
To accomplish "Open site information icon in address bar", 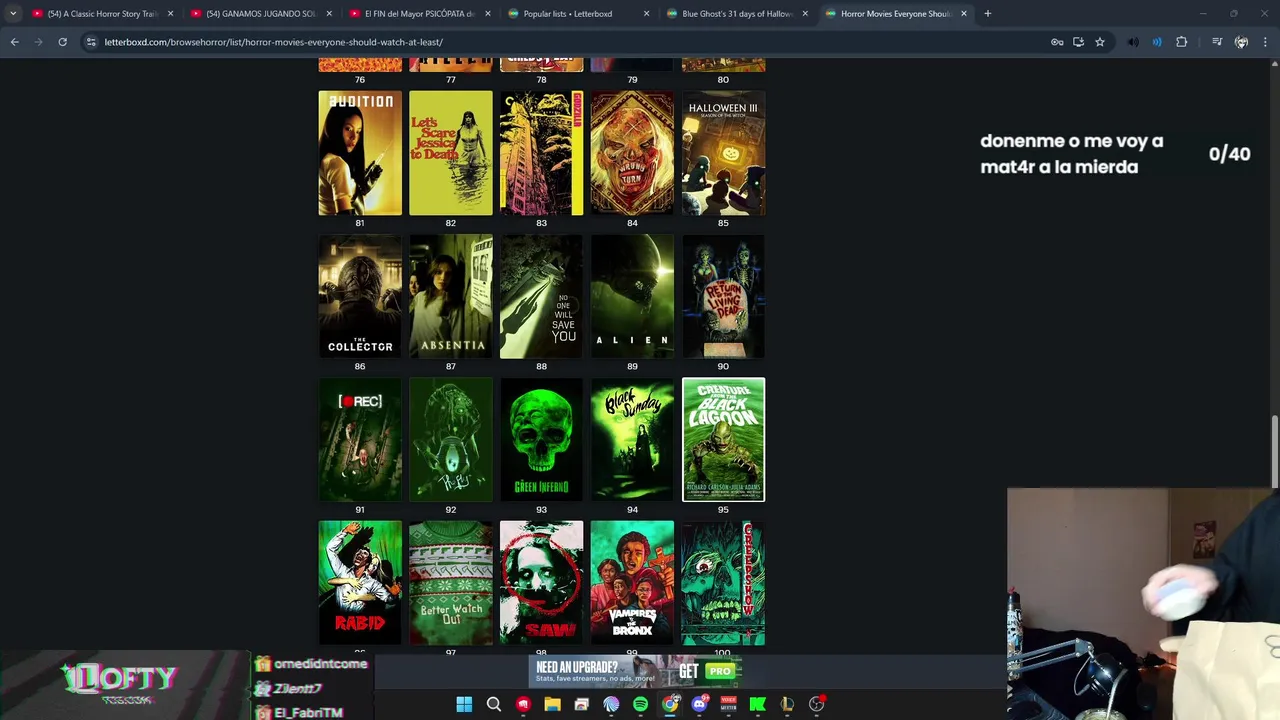I will point(91,42).
